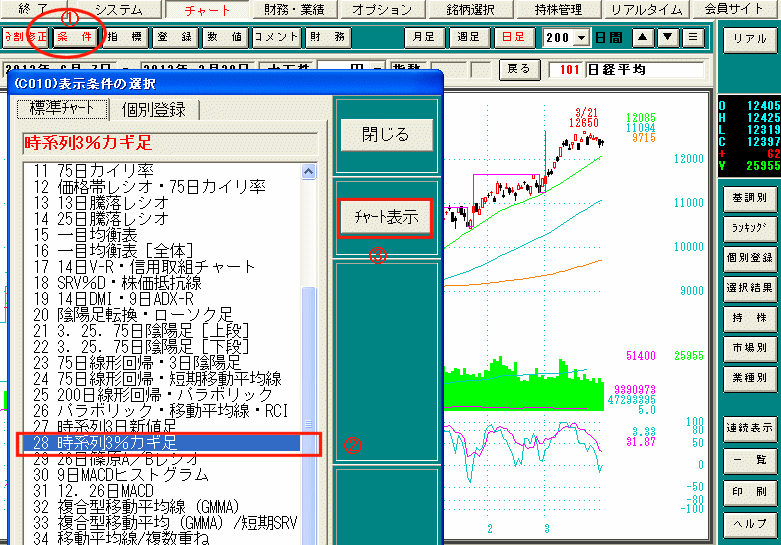Select item 17 14日V-R・信用取組チャート

[162, 267]
